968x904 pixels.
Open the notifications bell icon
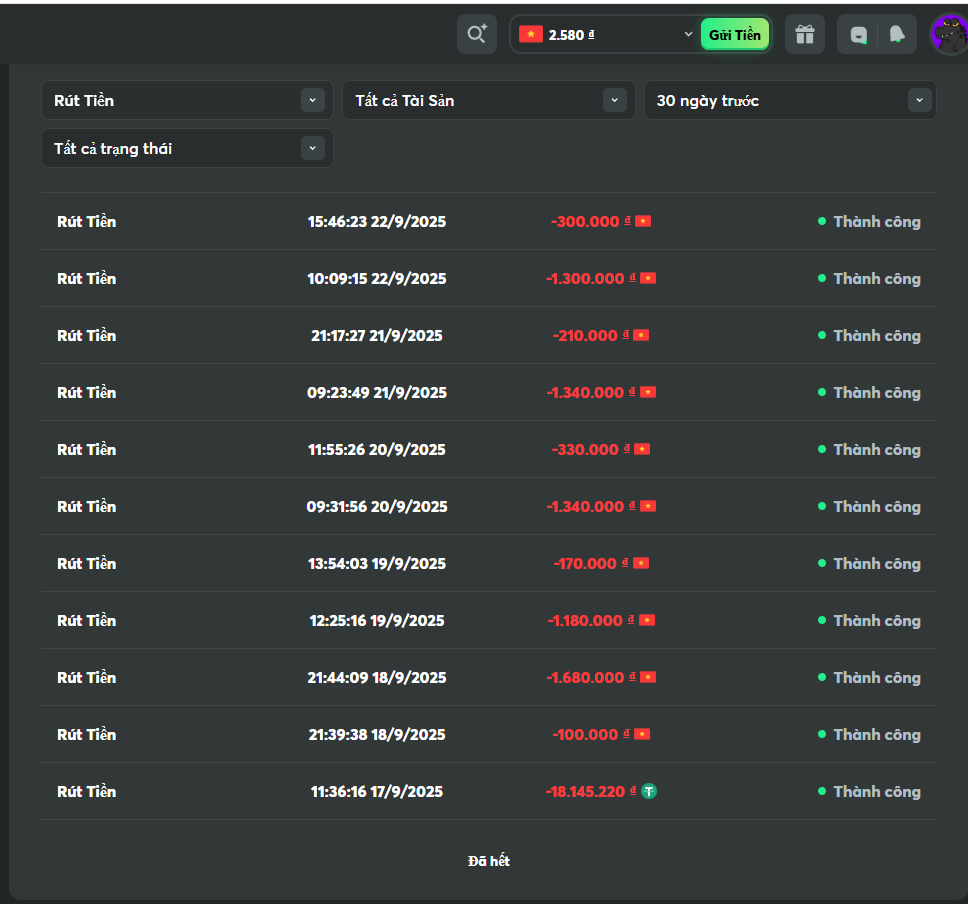(897, 34)
